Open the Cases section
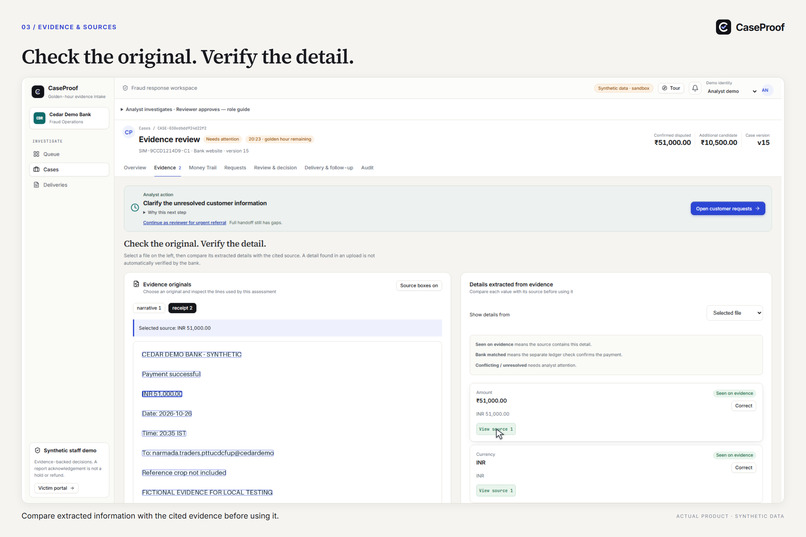The height and width of the screenshot is (537, 806). coord(69,169)
